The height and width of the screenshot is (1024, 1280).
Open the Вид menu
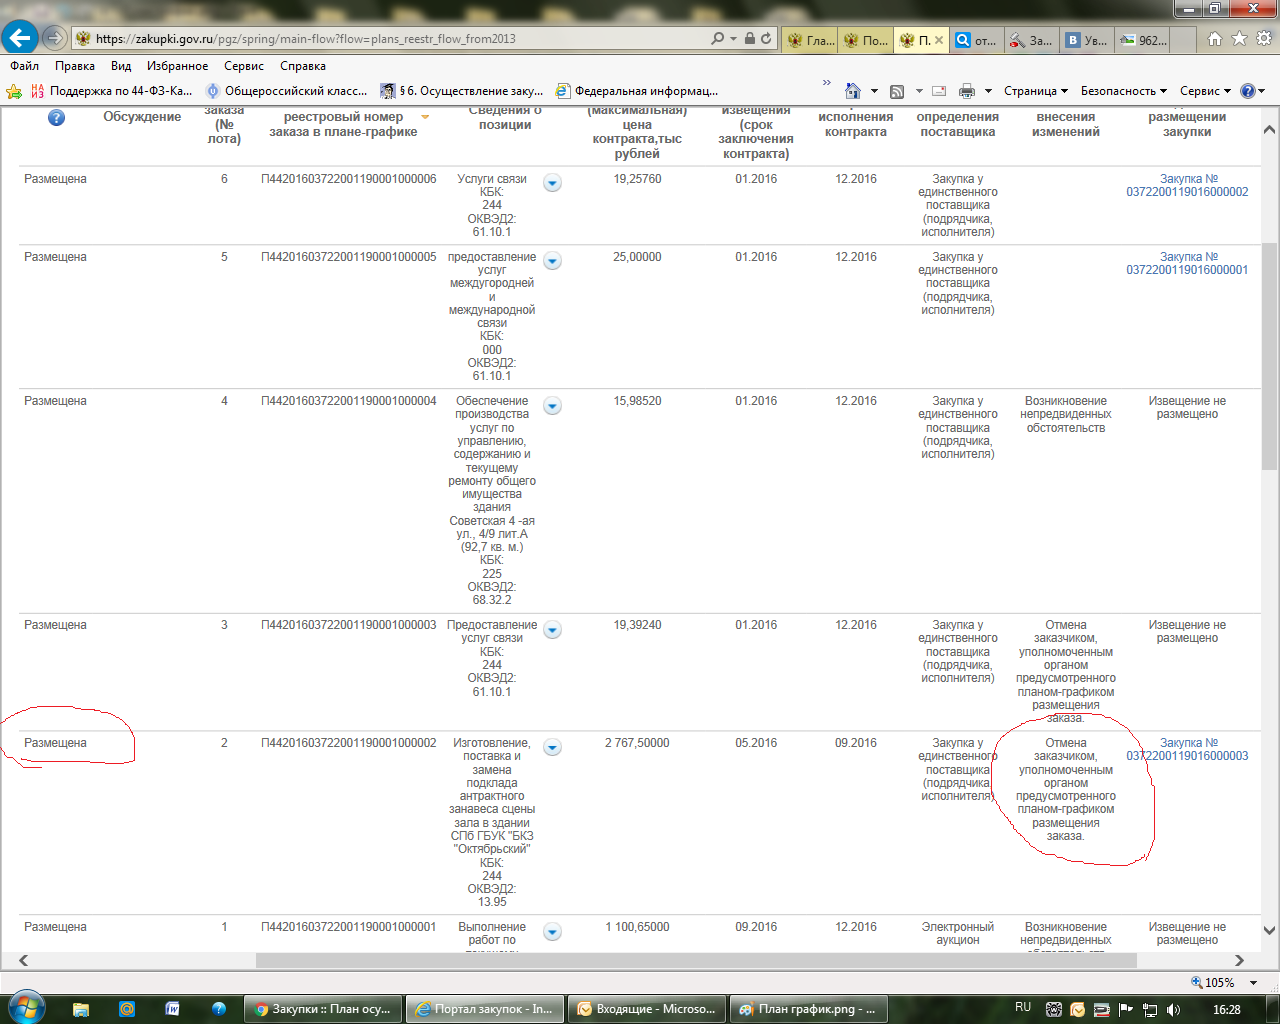[x=121, y=66]
